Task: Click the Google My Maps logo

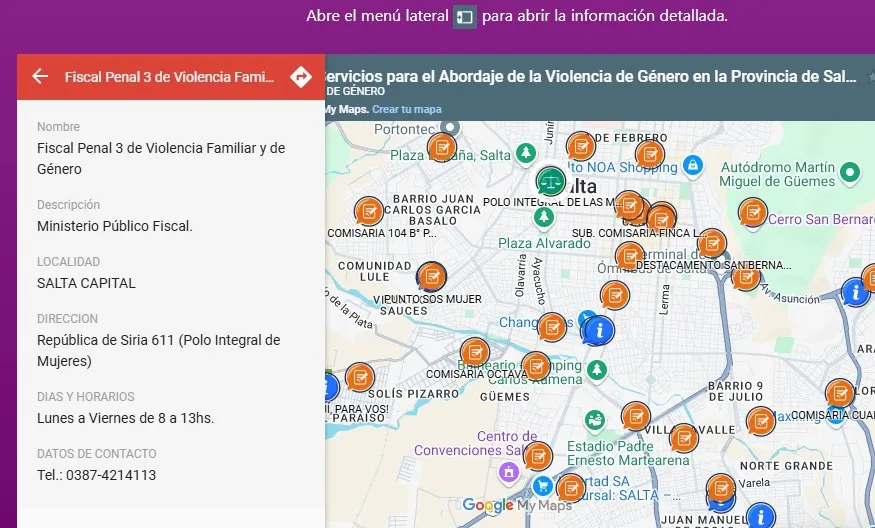Action: (x=517, y=506)
